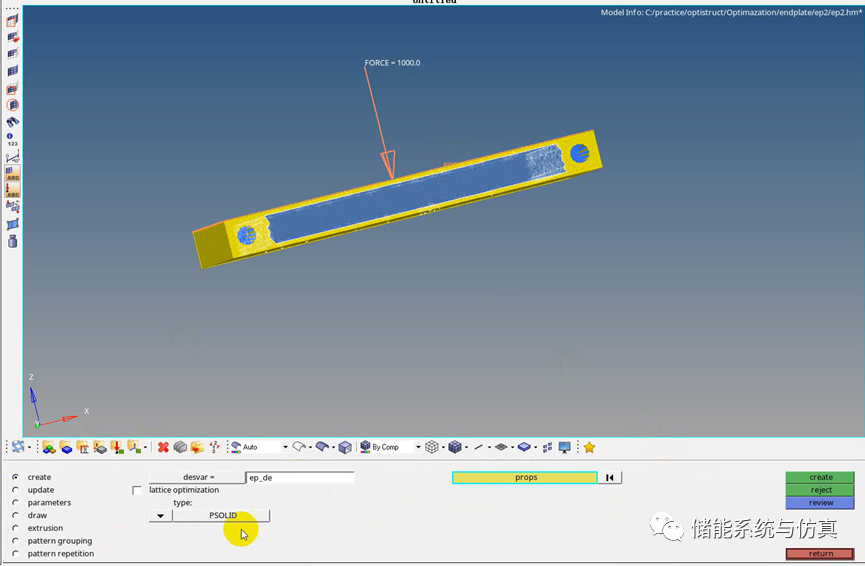
Task: Expand the collector icon group dropdown arrow
Action: pyautogui.click(x=145, y=447)
